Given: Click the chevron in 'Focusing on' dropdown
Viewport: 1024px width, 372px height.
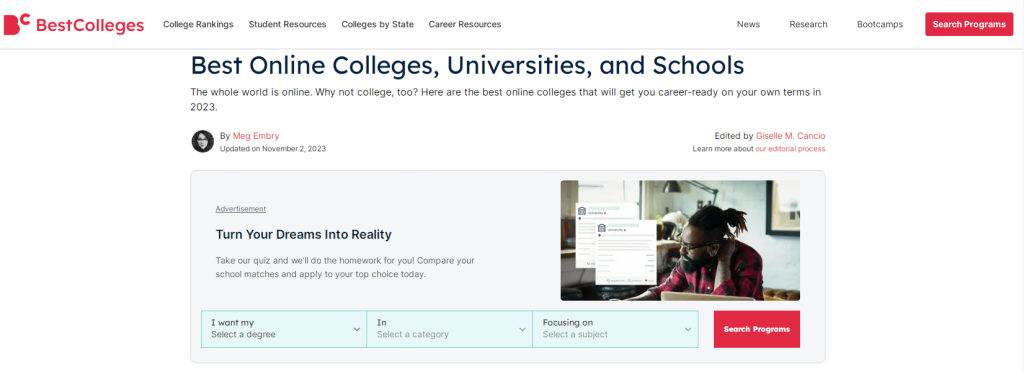Looking at the screenshot, I should tap(688, 330).
